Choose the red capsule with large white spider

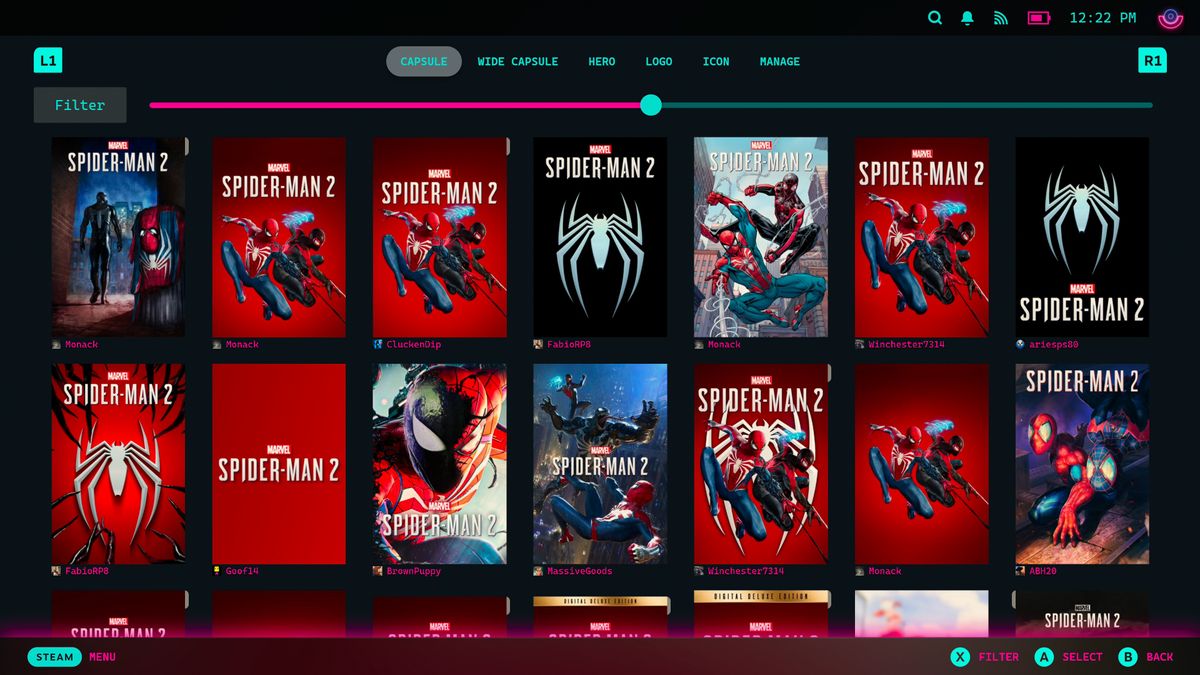118,464
